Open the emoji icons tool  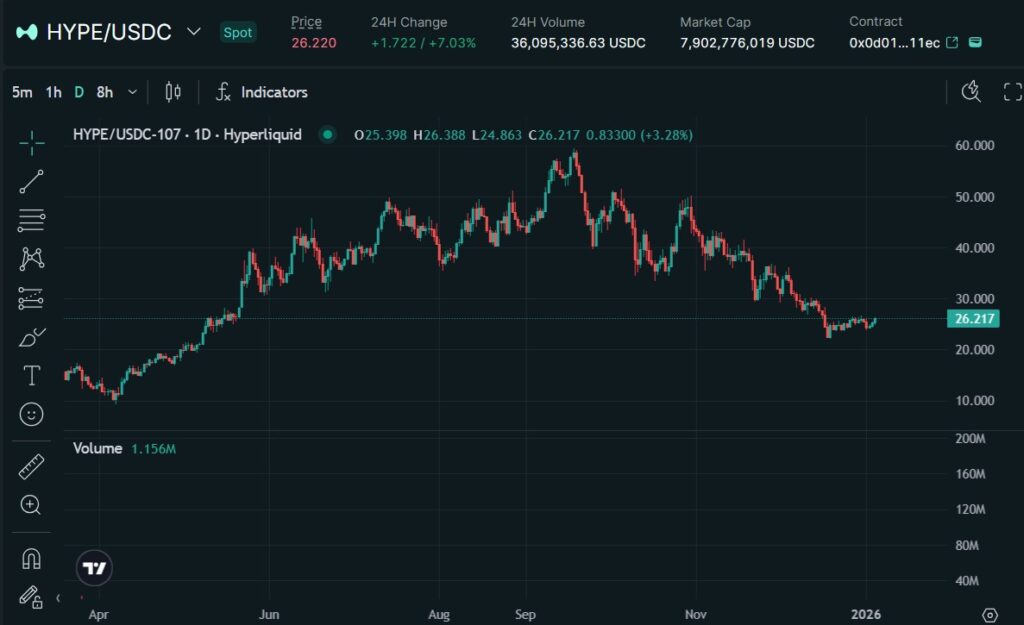pyautogui.click(x=32, y=414)
